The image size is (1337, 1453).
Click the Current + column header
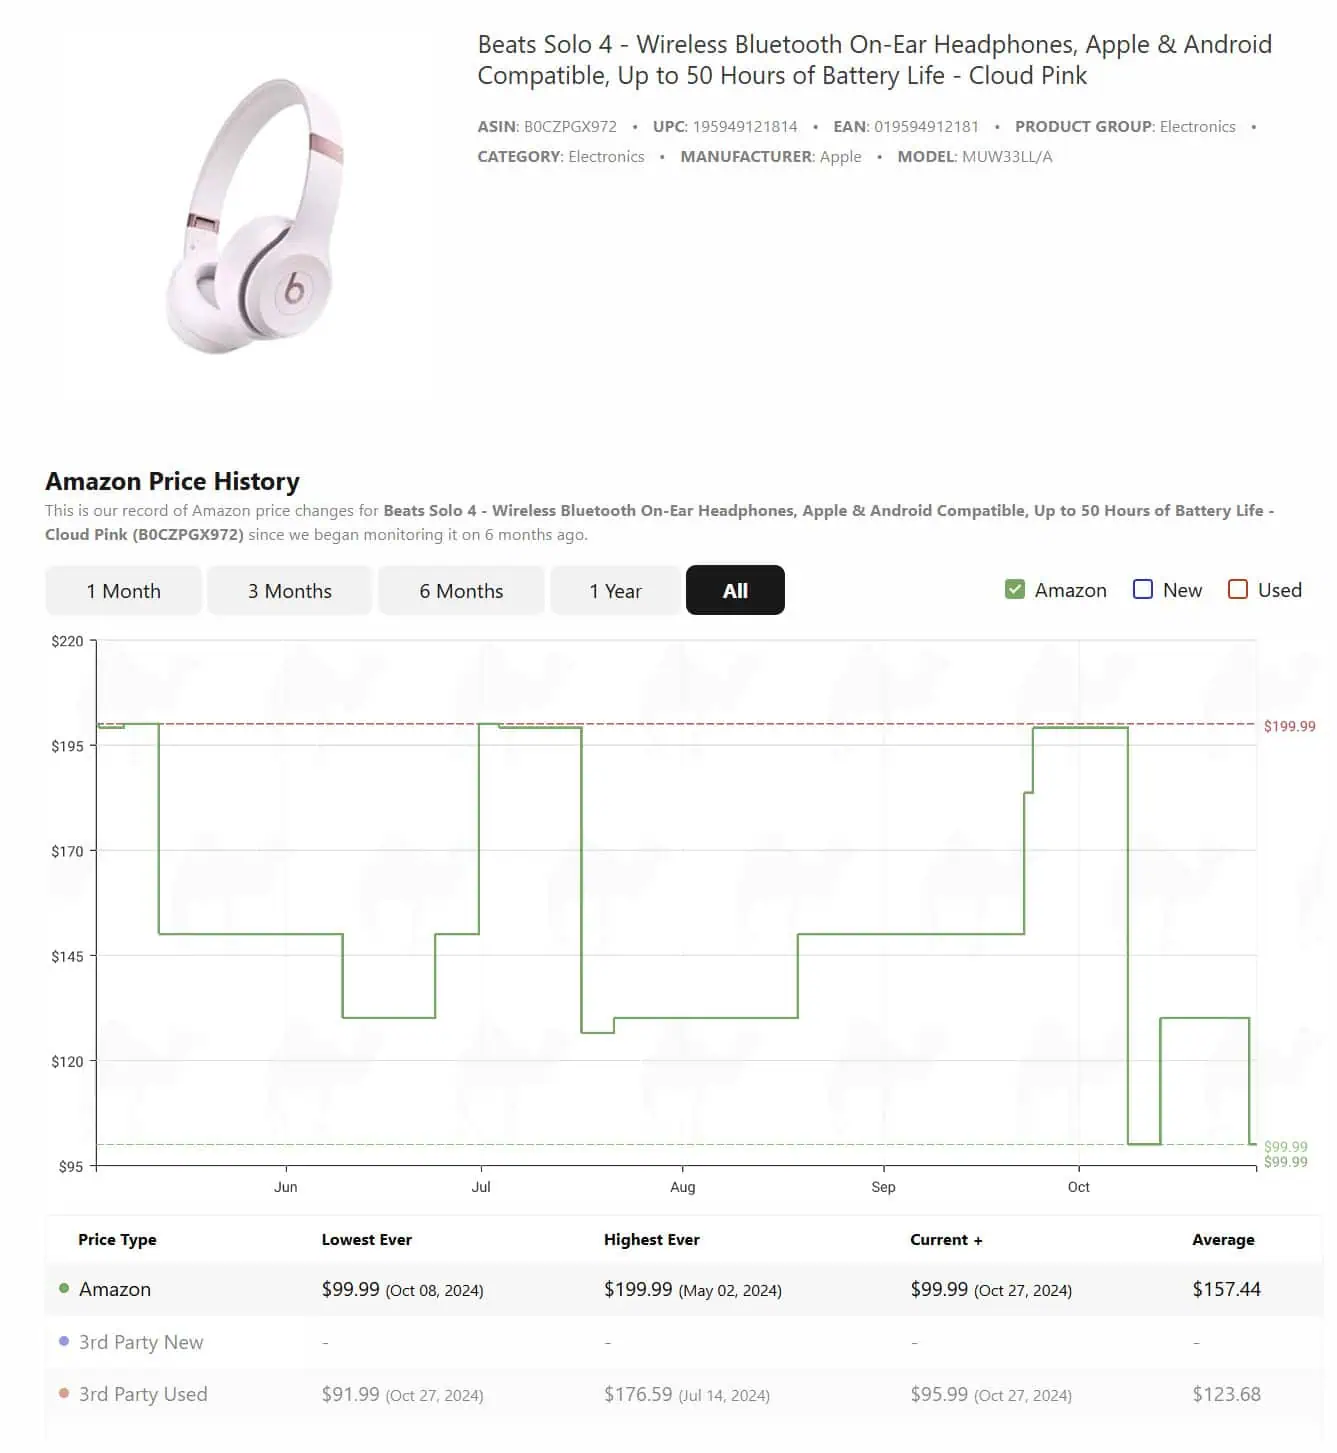(x=946, y=1240)
